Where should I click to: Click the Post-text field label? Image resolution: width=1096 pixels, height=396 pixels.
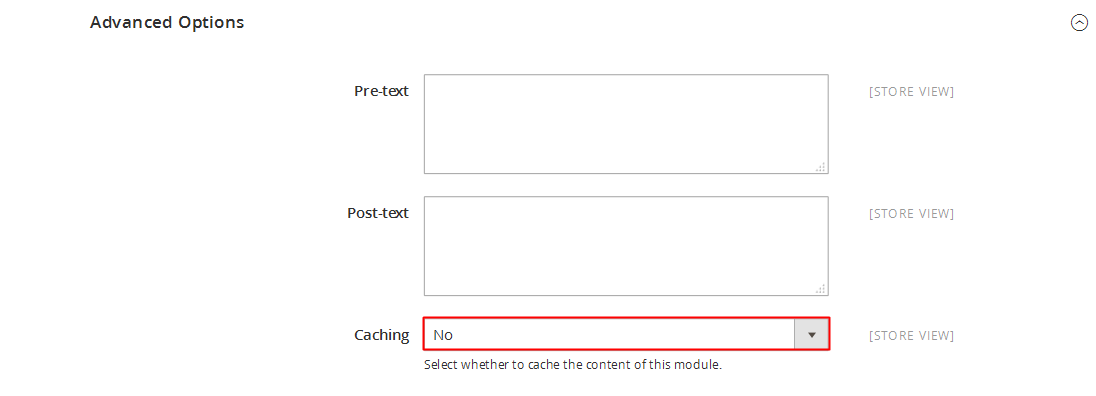378,213
